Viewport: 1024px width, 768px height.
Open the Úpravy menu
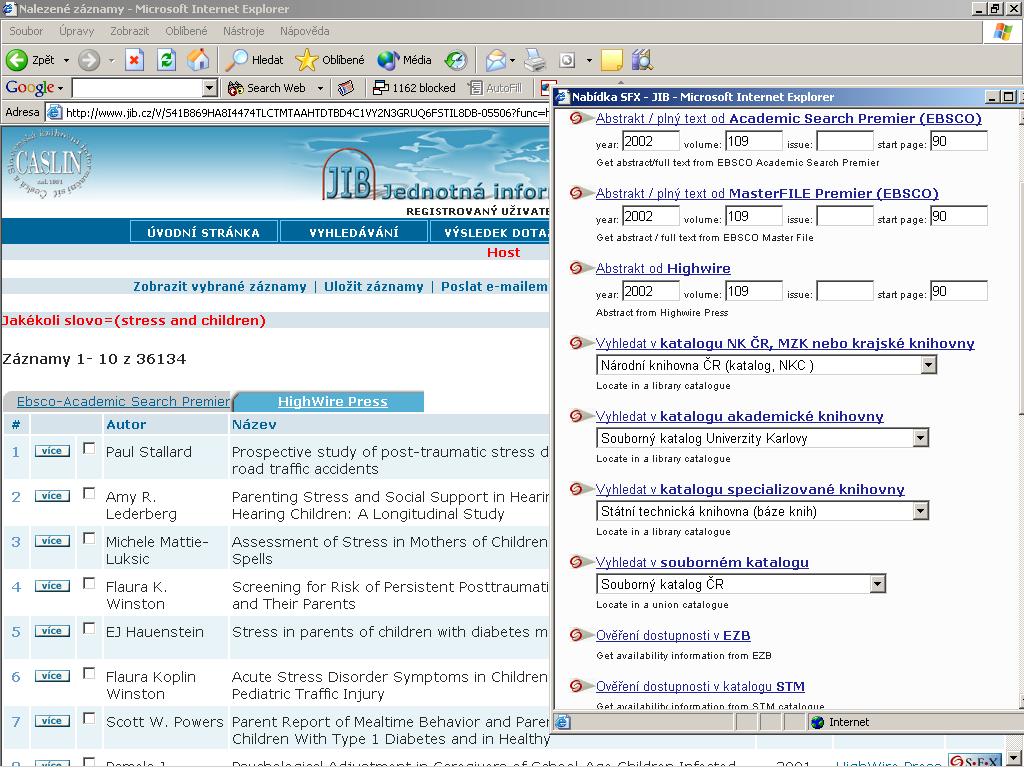tap(76, 31)
